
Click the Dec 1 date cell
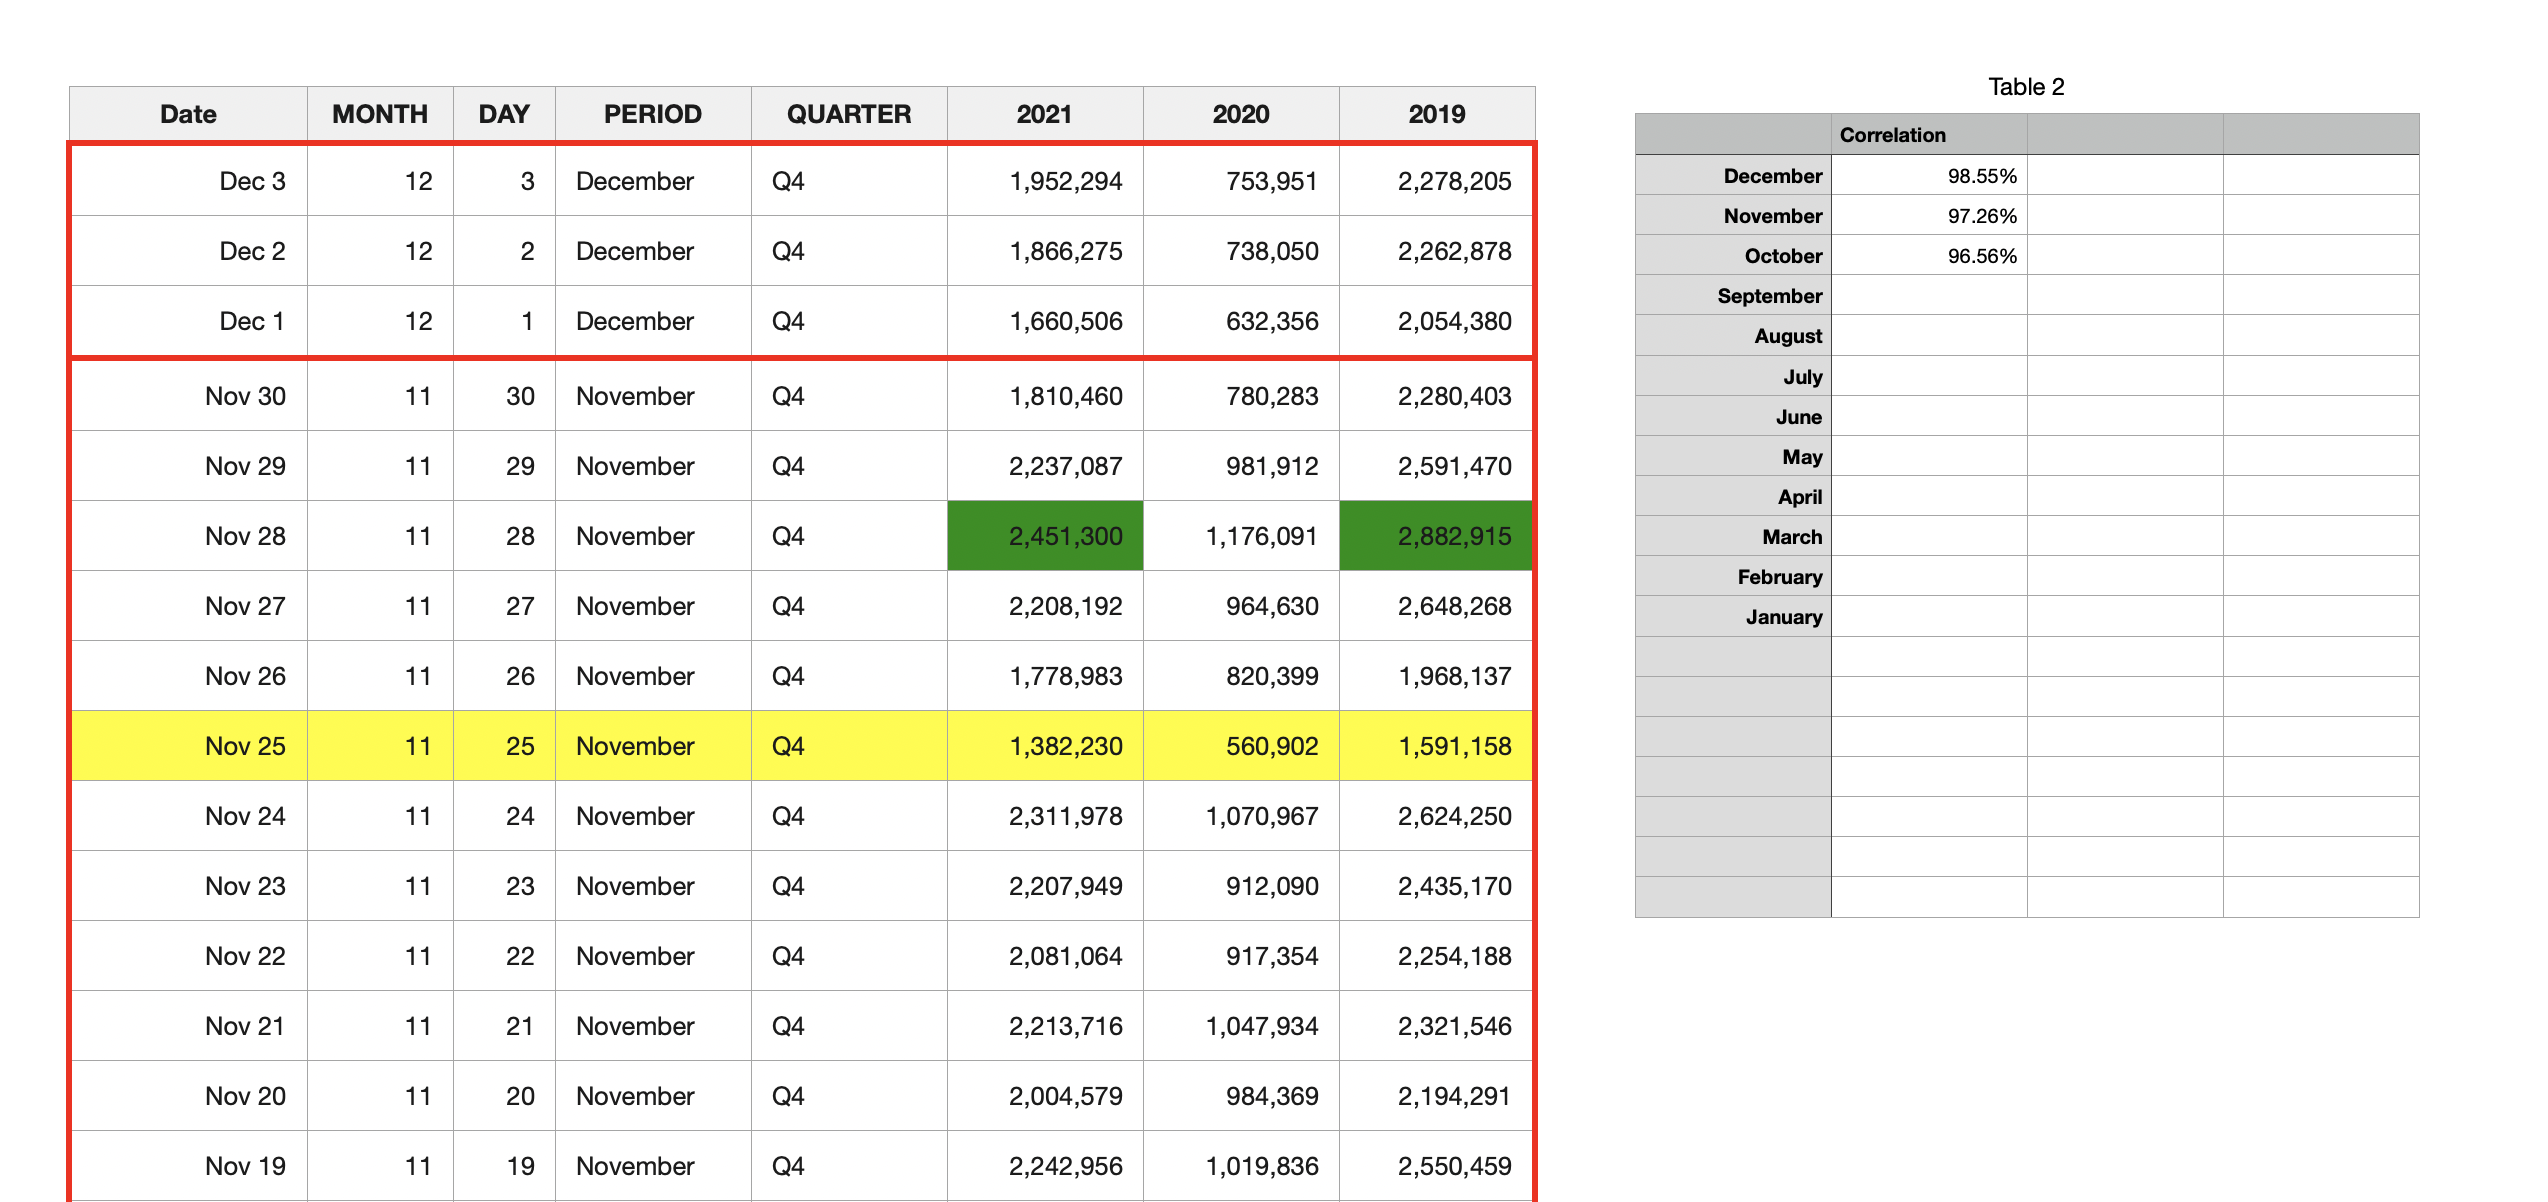pyautogui.click(x=188, y=321)
